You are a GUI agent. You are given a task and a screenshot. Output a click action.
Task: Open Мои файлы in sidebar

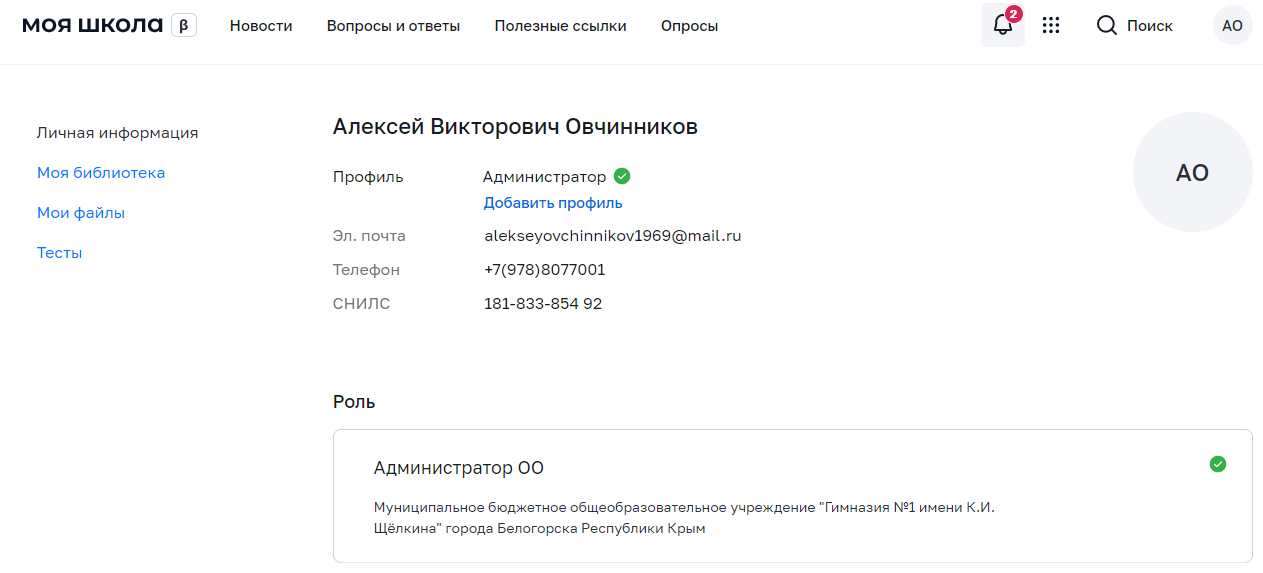(81, 213)
